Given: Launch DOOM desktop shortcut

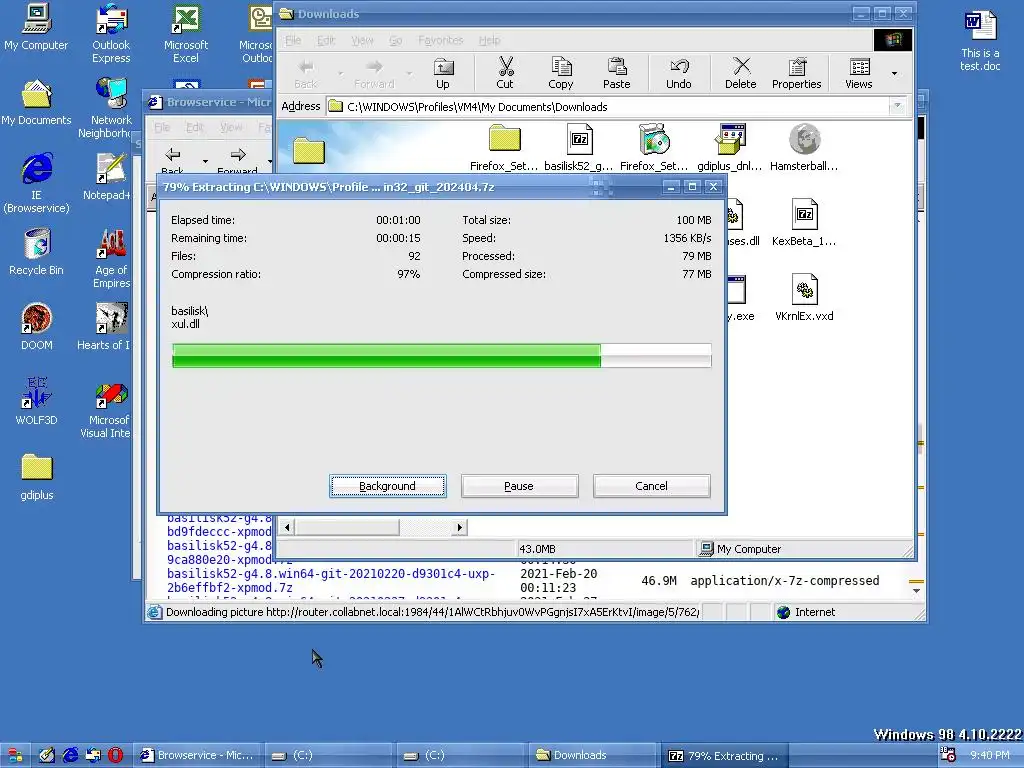Looking at the screenshot, I should coord(37,327).
